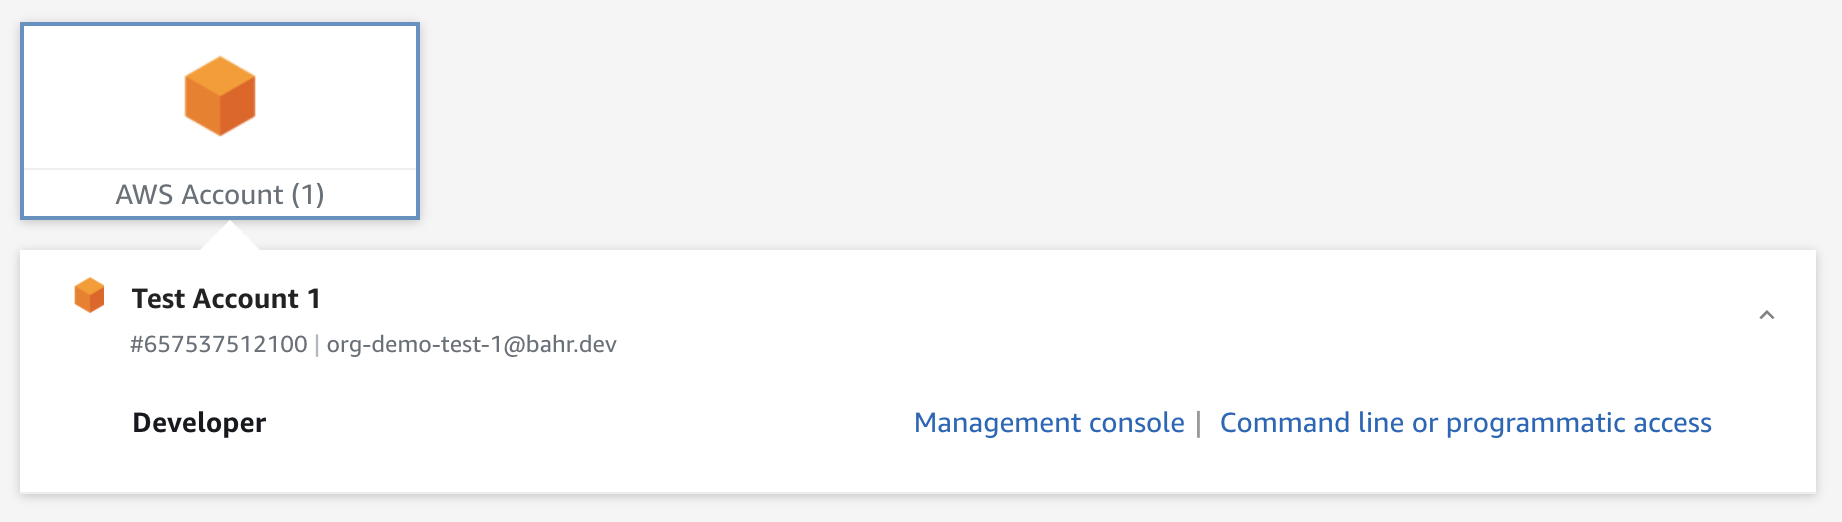Open Command line or programmatic access
This screenshot has width=1842, height=522.
tap(1465, 423)
